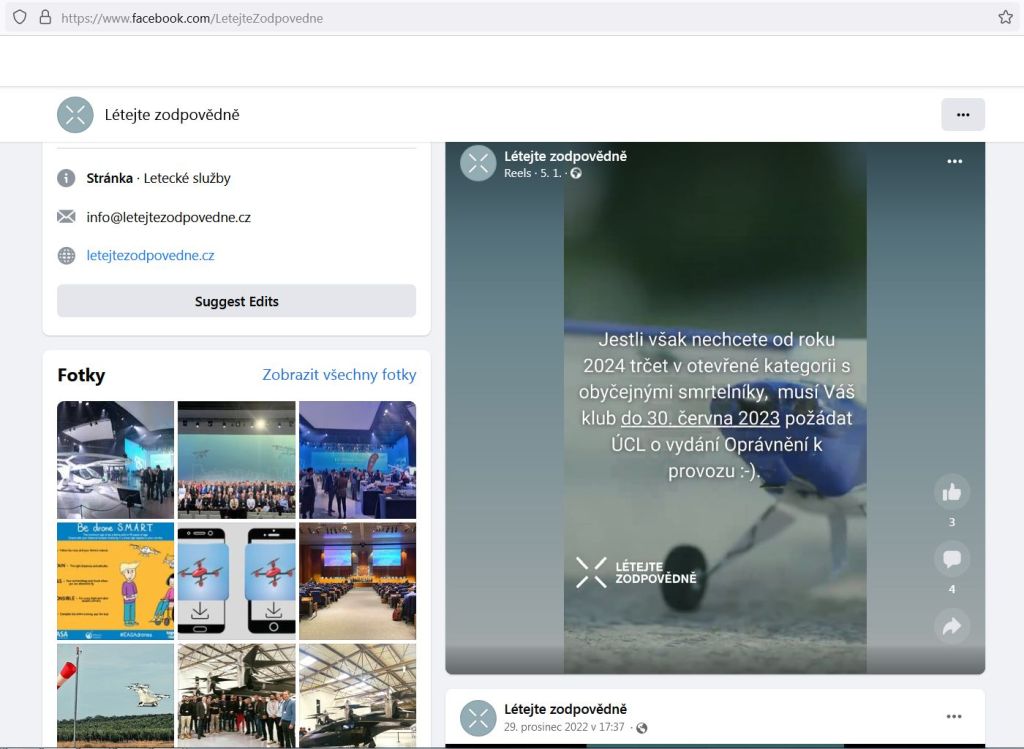
Task: Click the shield tracking protection icon
Action: point(19,17)
